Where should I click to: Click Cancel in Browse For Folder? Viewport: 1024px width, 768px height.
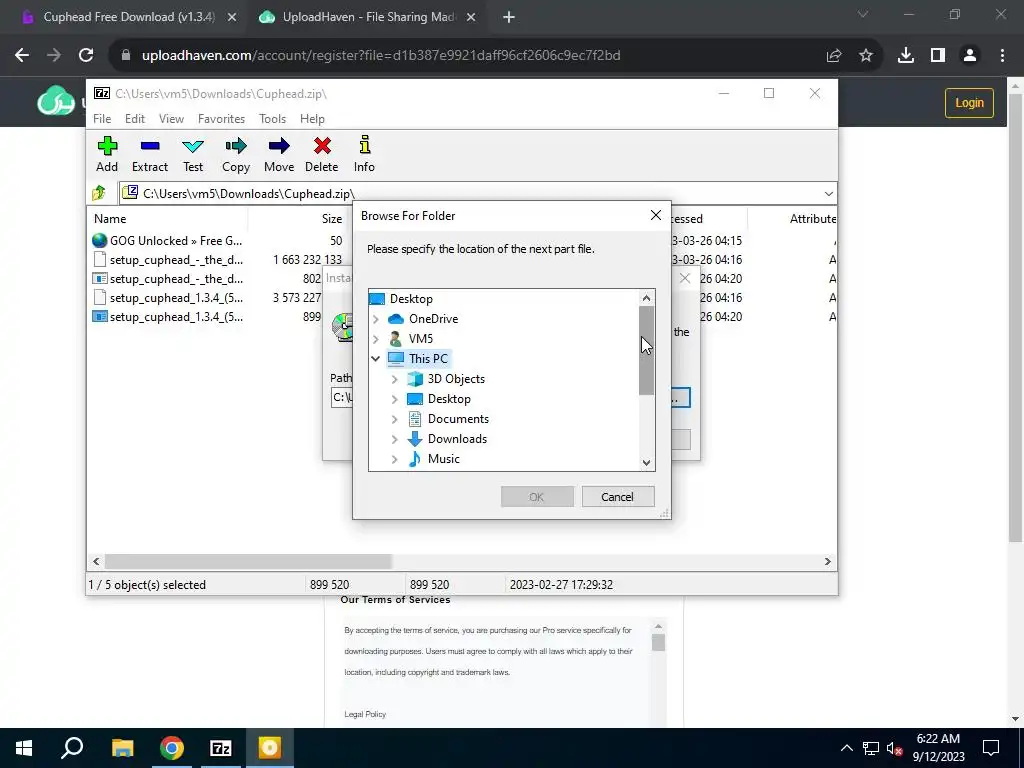pos(617,497)
